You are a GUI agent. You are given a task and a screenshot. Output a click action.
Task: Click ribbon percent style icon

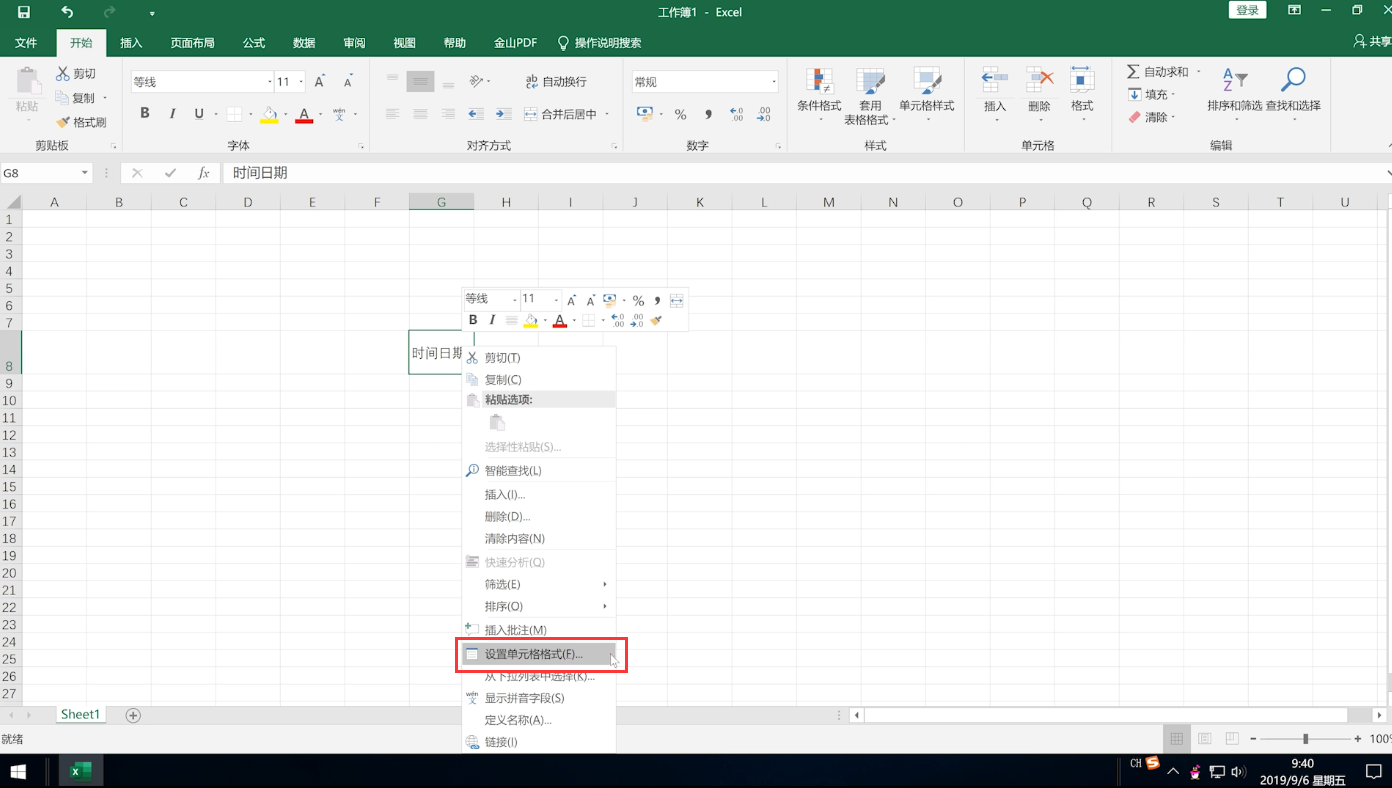[680, 114]
